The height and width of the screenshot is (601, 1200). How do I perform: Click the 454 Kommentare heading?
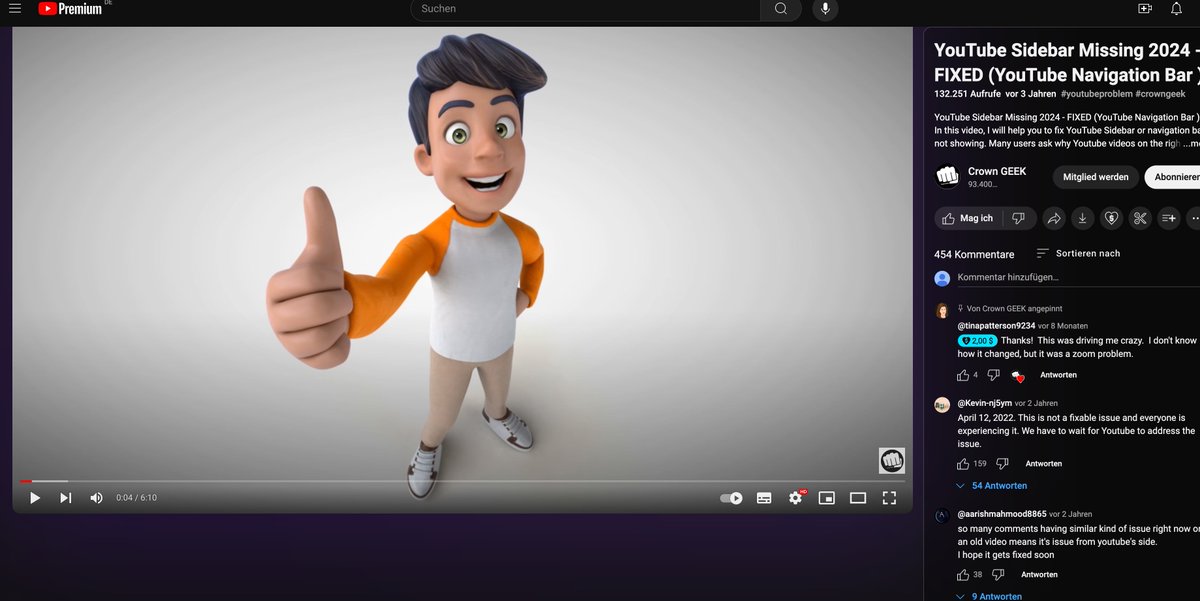974,254
